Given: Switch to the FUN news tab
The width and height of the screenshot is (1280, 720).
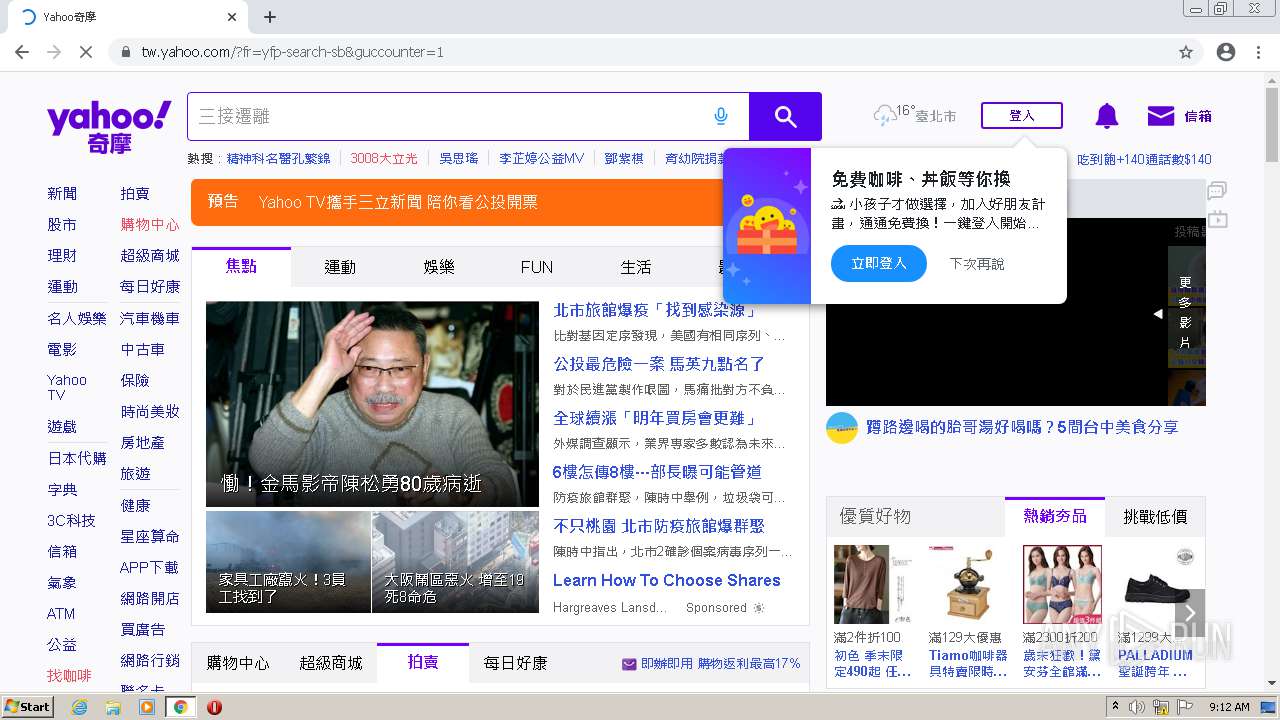Looking at the screenshot, I should click(537, 267).
